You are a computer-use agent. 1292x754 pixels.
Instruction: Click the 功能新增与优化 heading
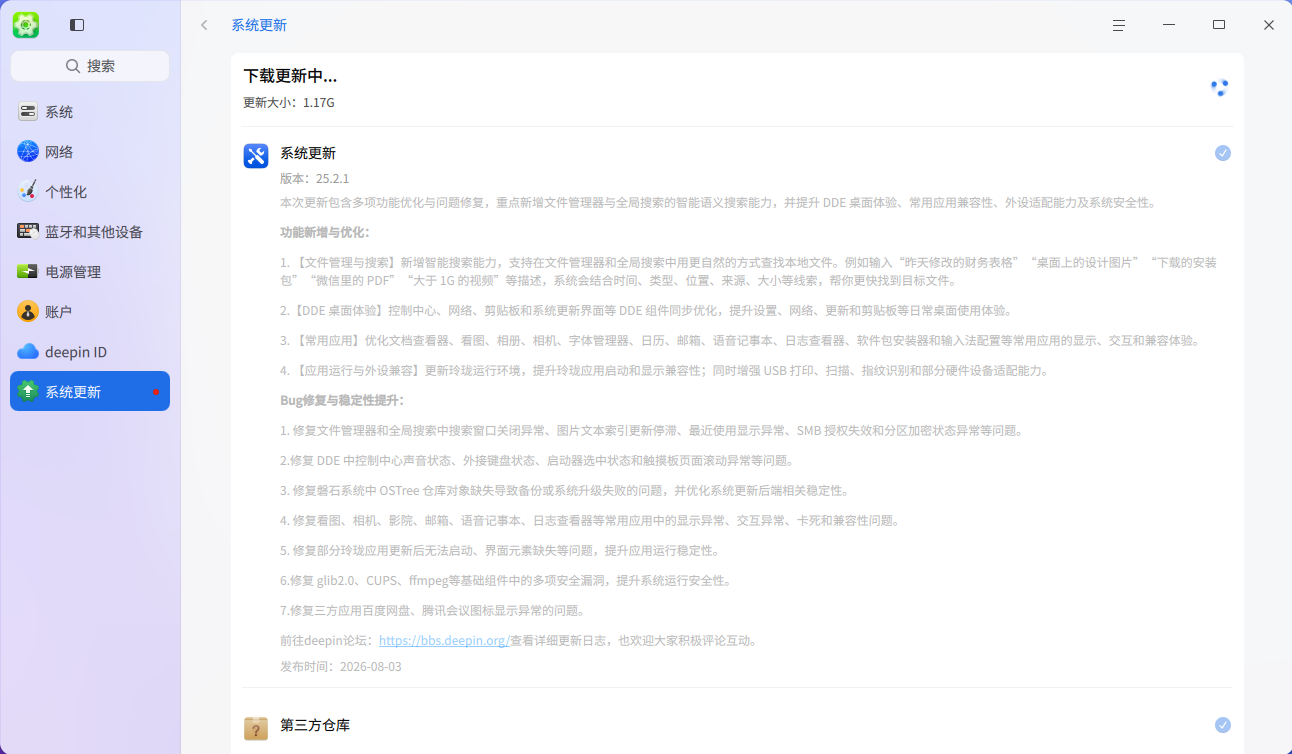point(326,233)
